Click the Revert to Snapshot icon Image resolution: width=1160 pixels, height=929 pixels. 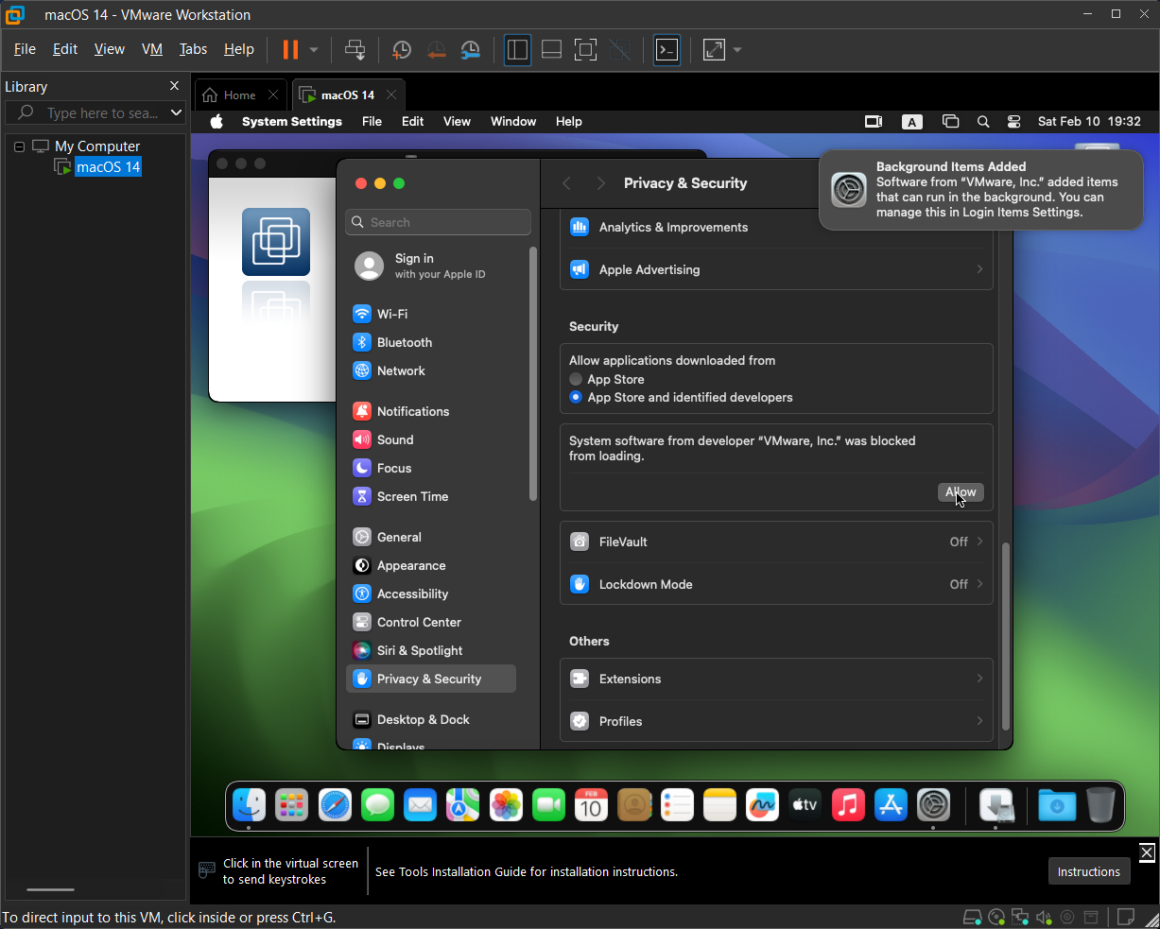(x=436, y=50)
